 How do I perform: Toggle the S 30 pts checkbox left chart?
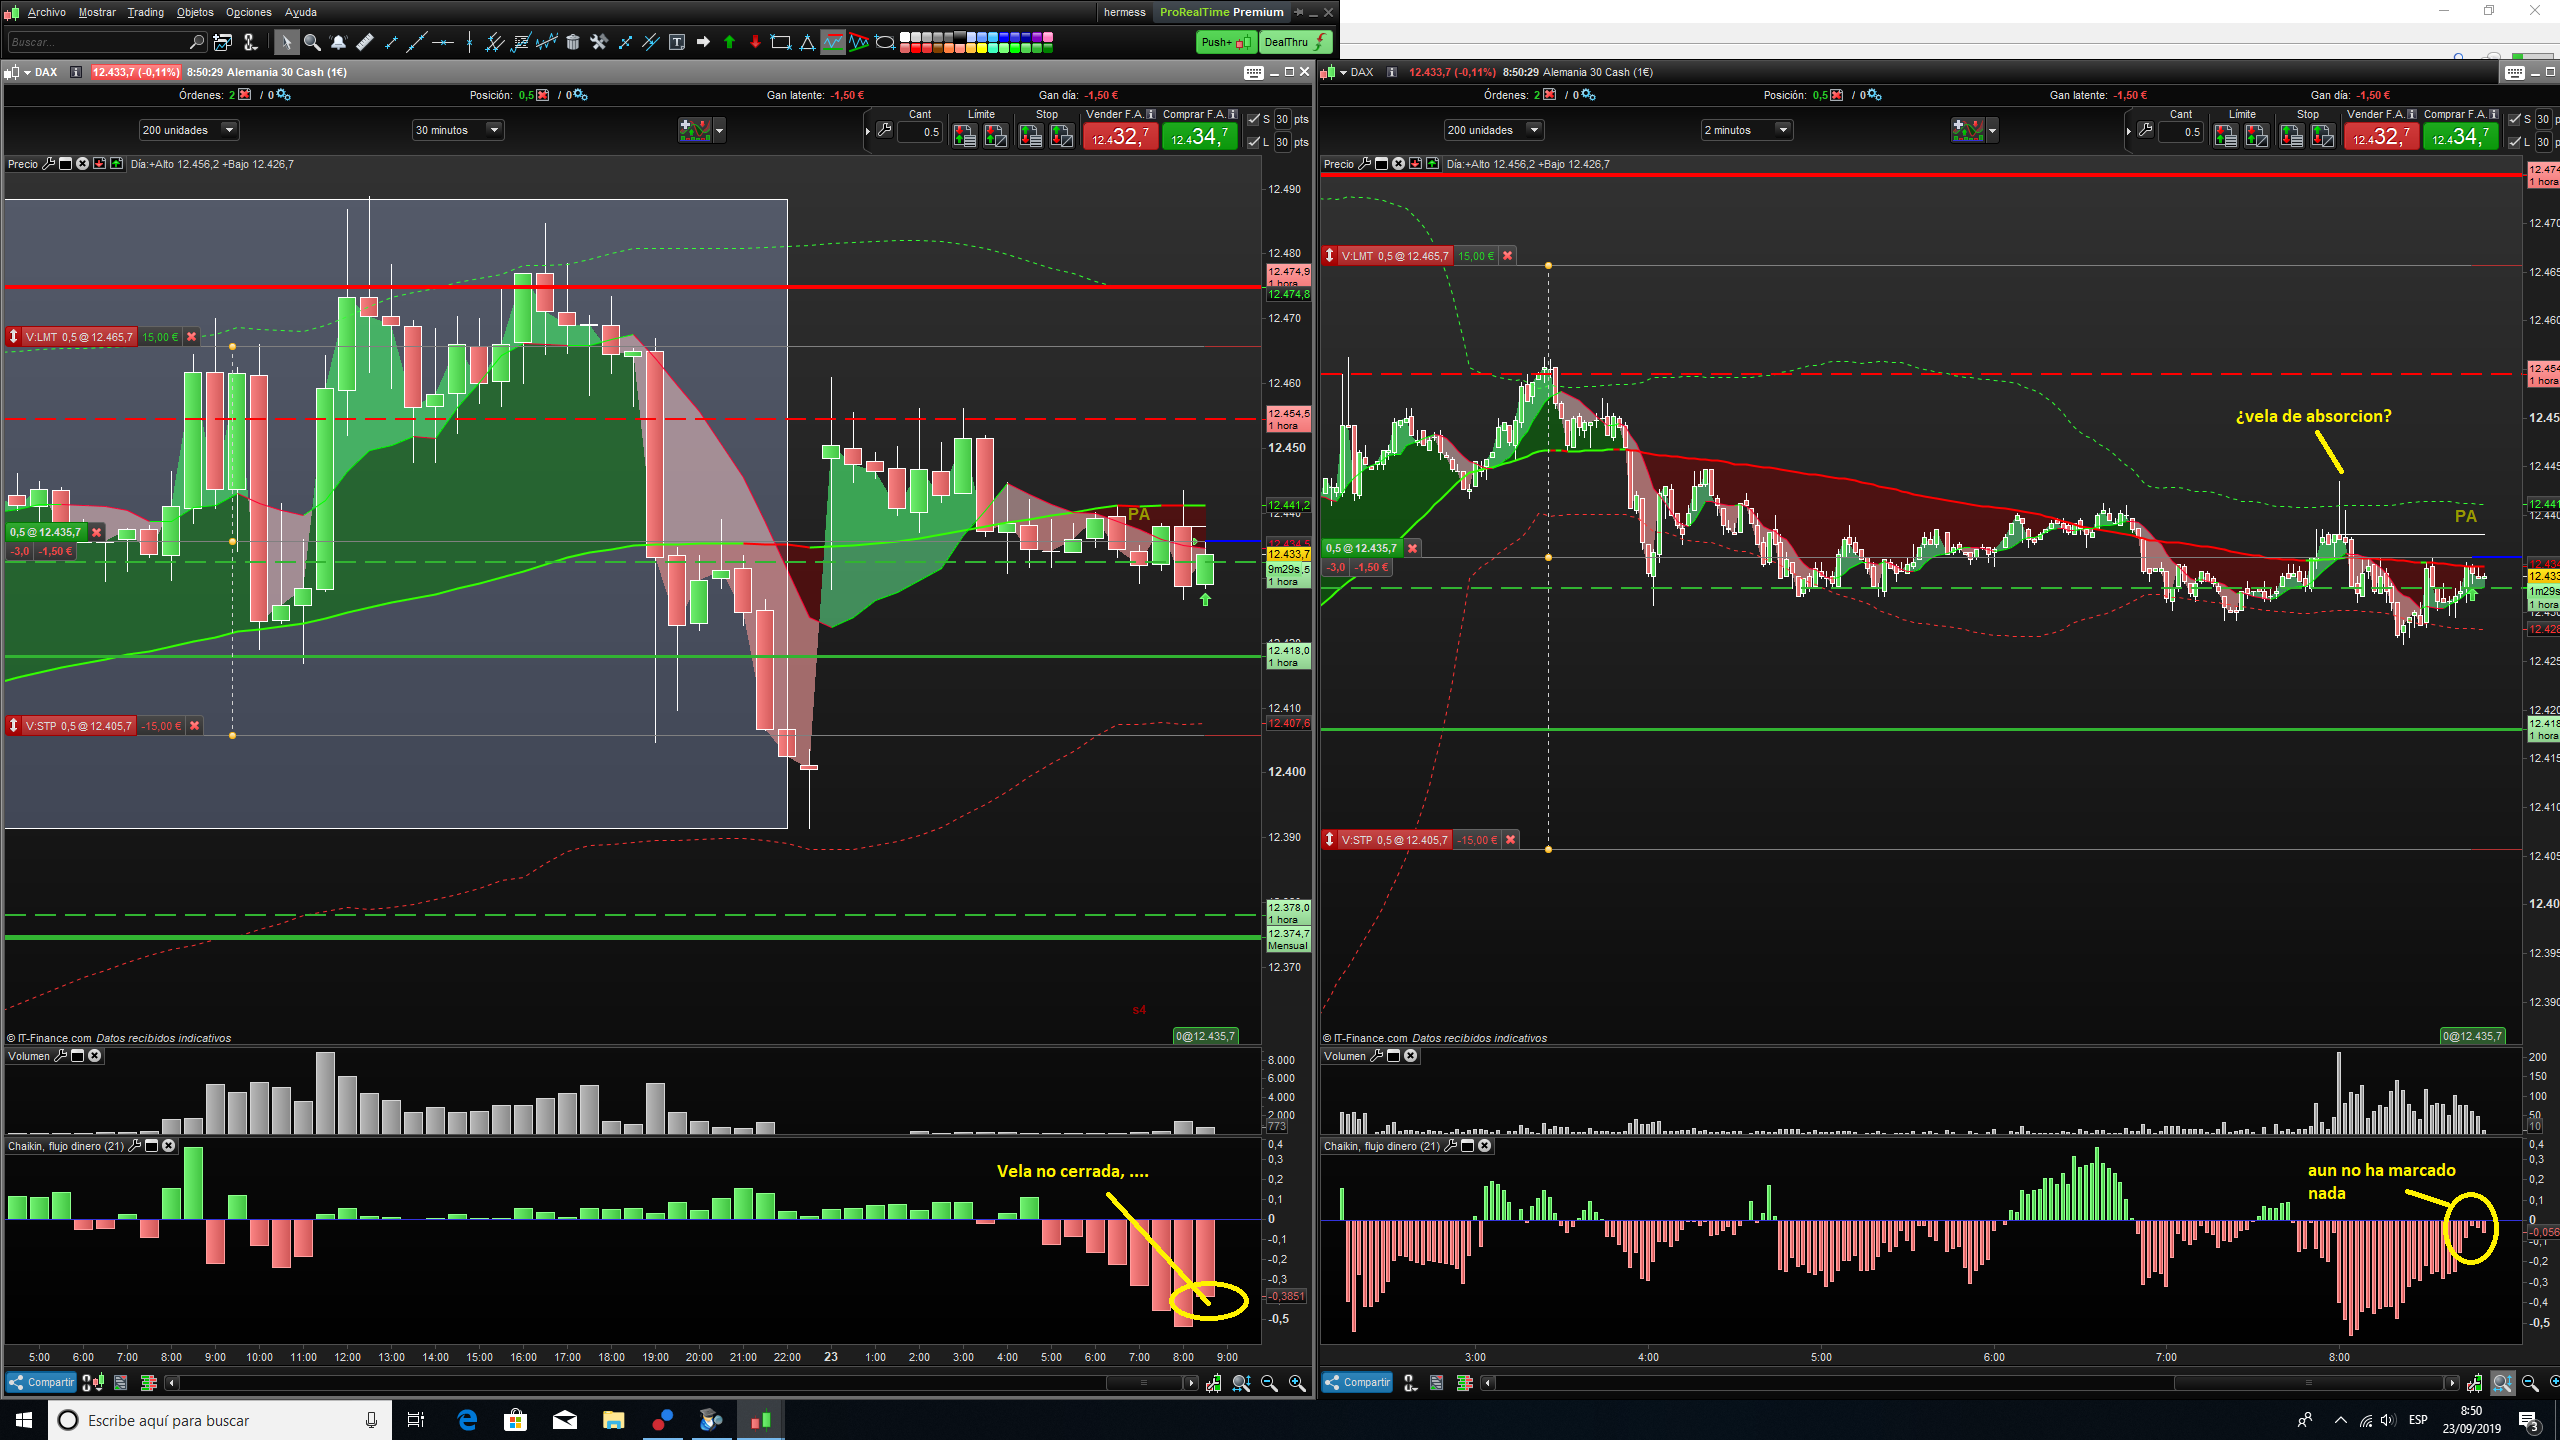point(1254,119)
